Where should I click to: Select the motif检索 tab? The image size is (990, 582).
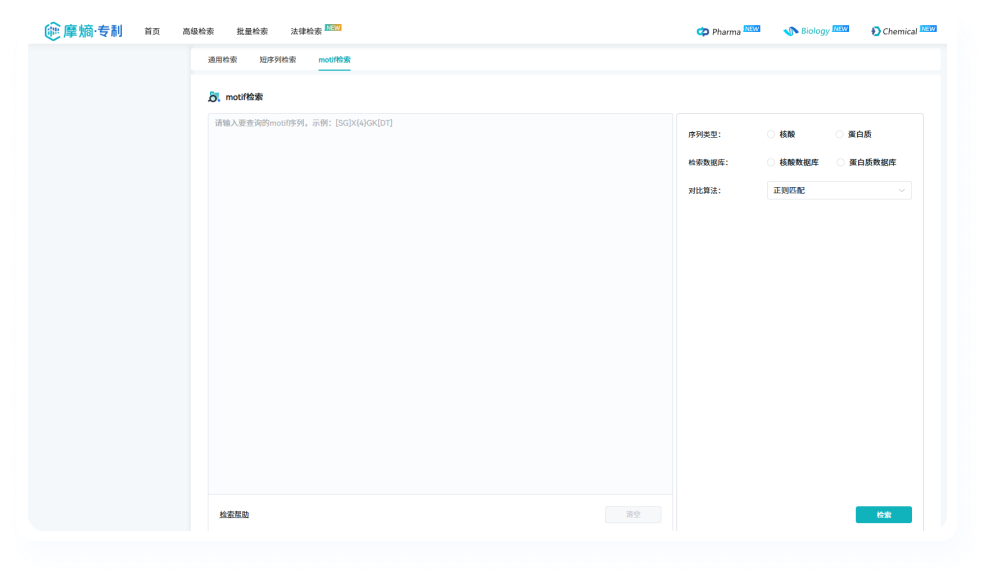pyautogui.click(x=334, y=60)
